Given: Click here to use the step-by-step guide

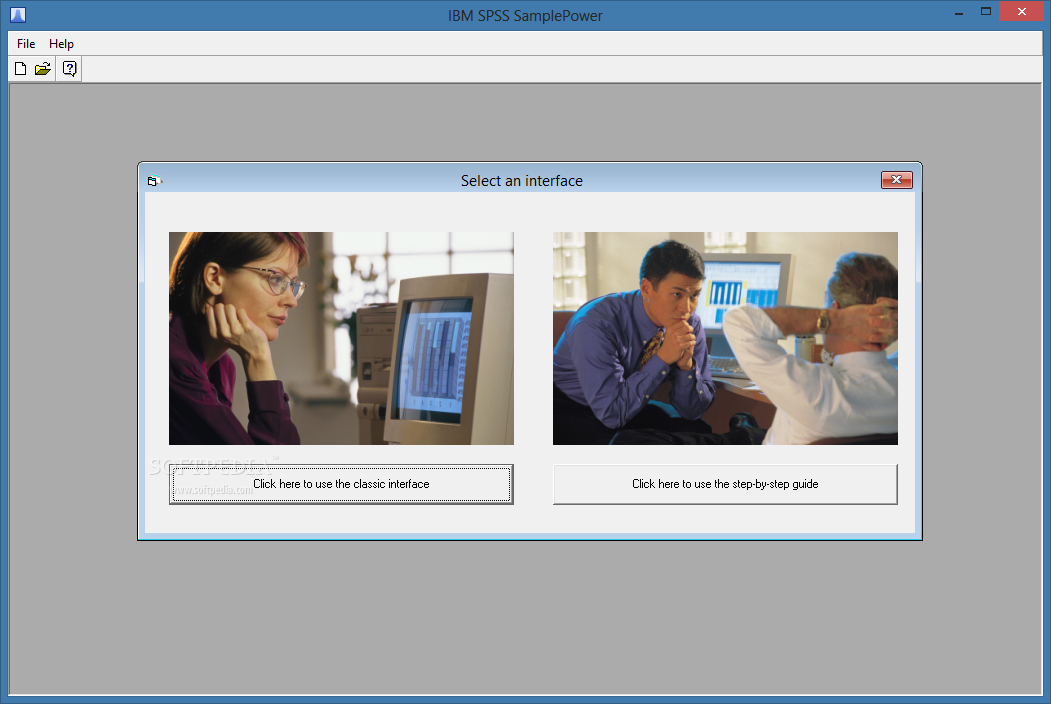Looking at the screenshot, I should pos(725,484).
